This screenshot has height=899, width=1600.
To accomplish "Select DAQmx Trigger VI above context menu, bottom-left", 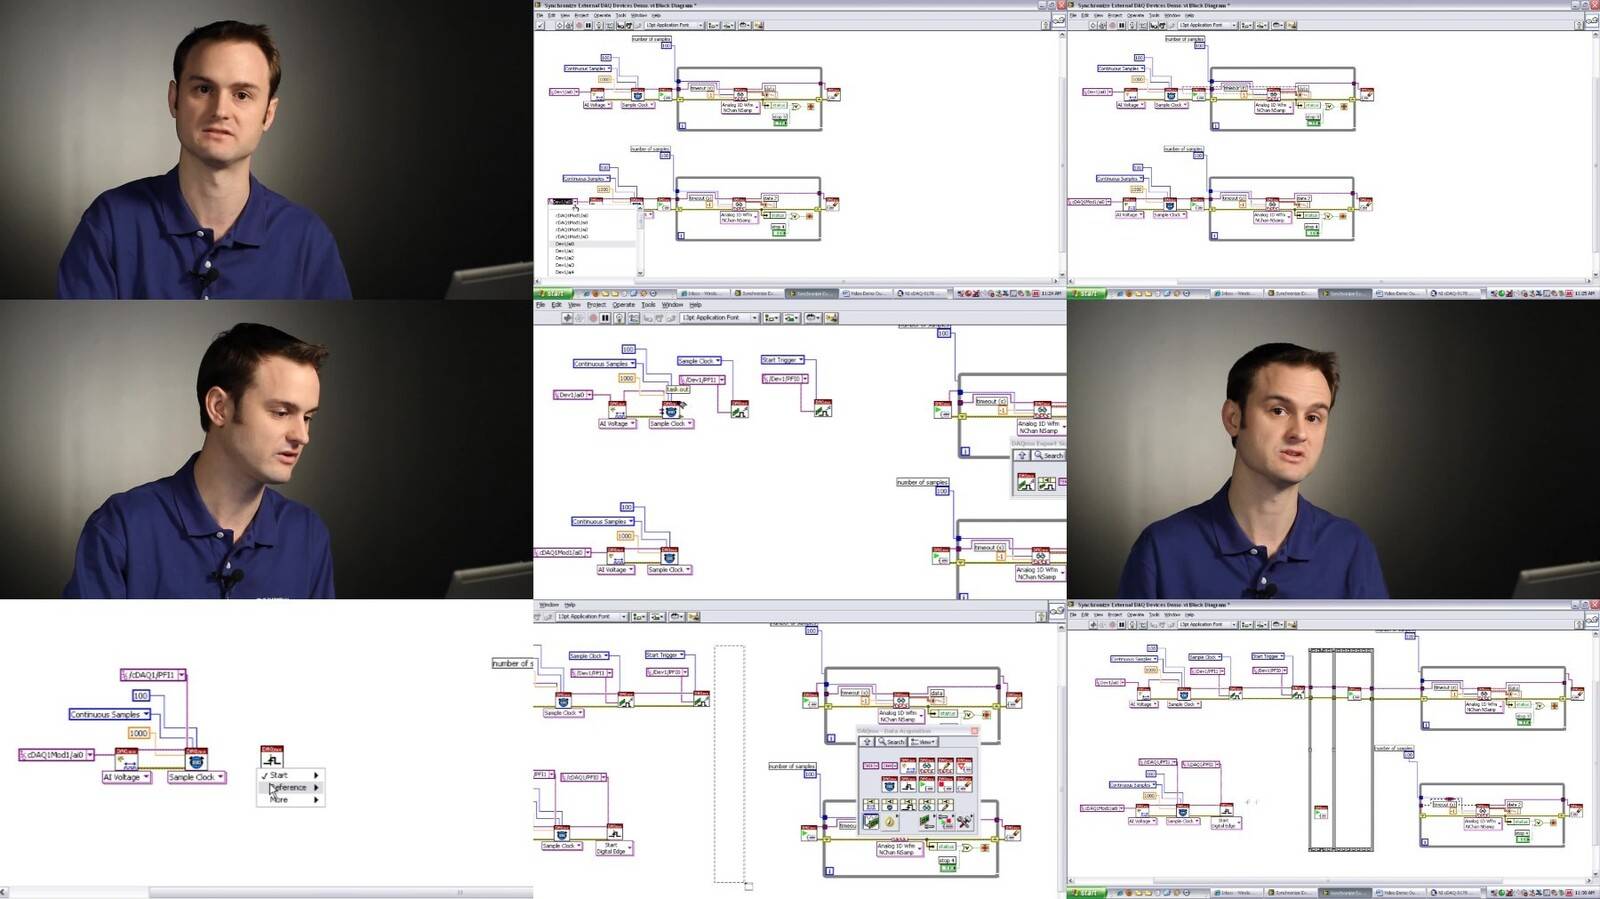I will point(272,757).
